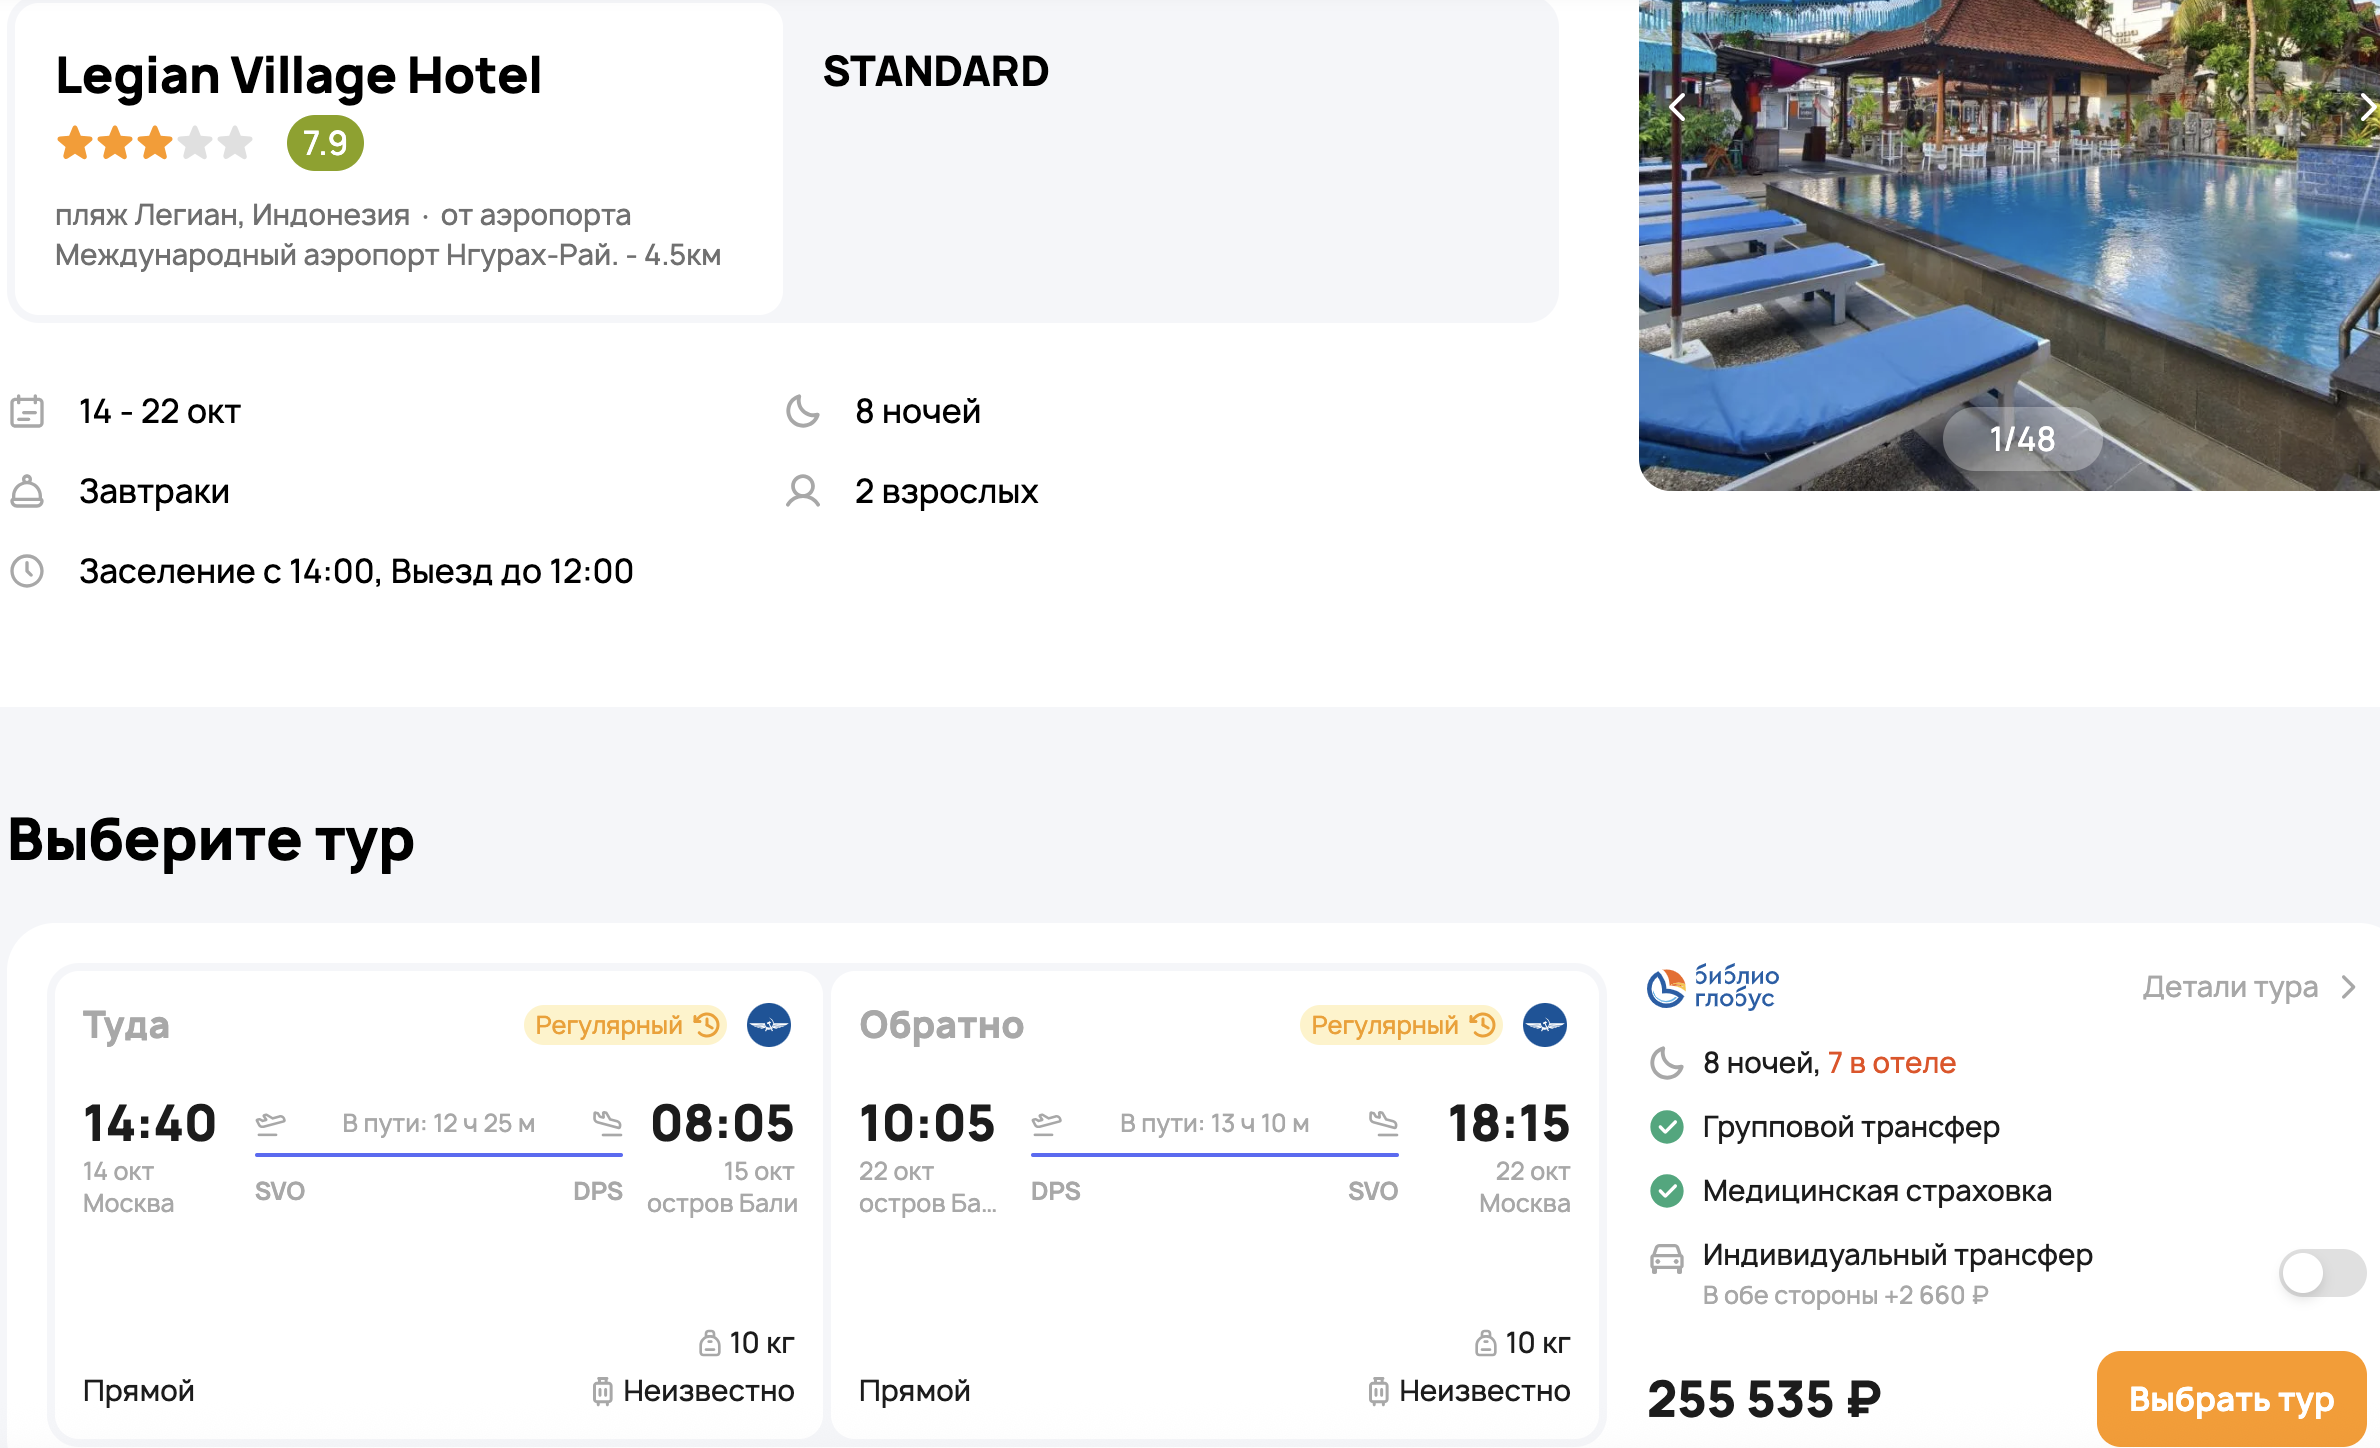The height and width of the screenshot is (1448, 2380).
Task: Click the В обе стороны +2 660 ₽ text
Action: pyautogui.click(x=1845, y=1295)
